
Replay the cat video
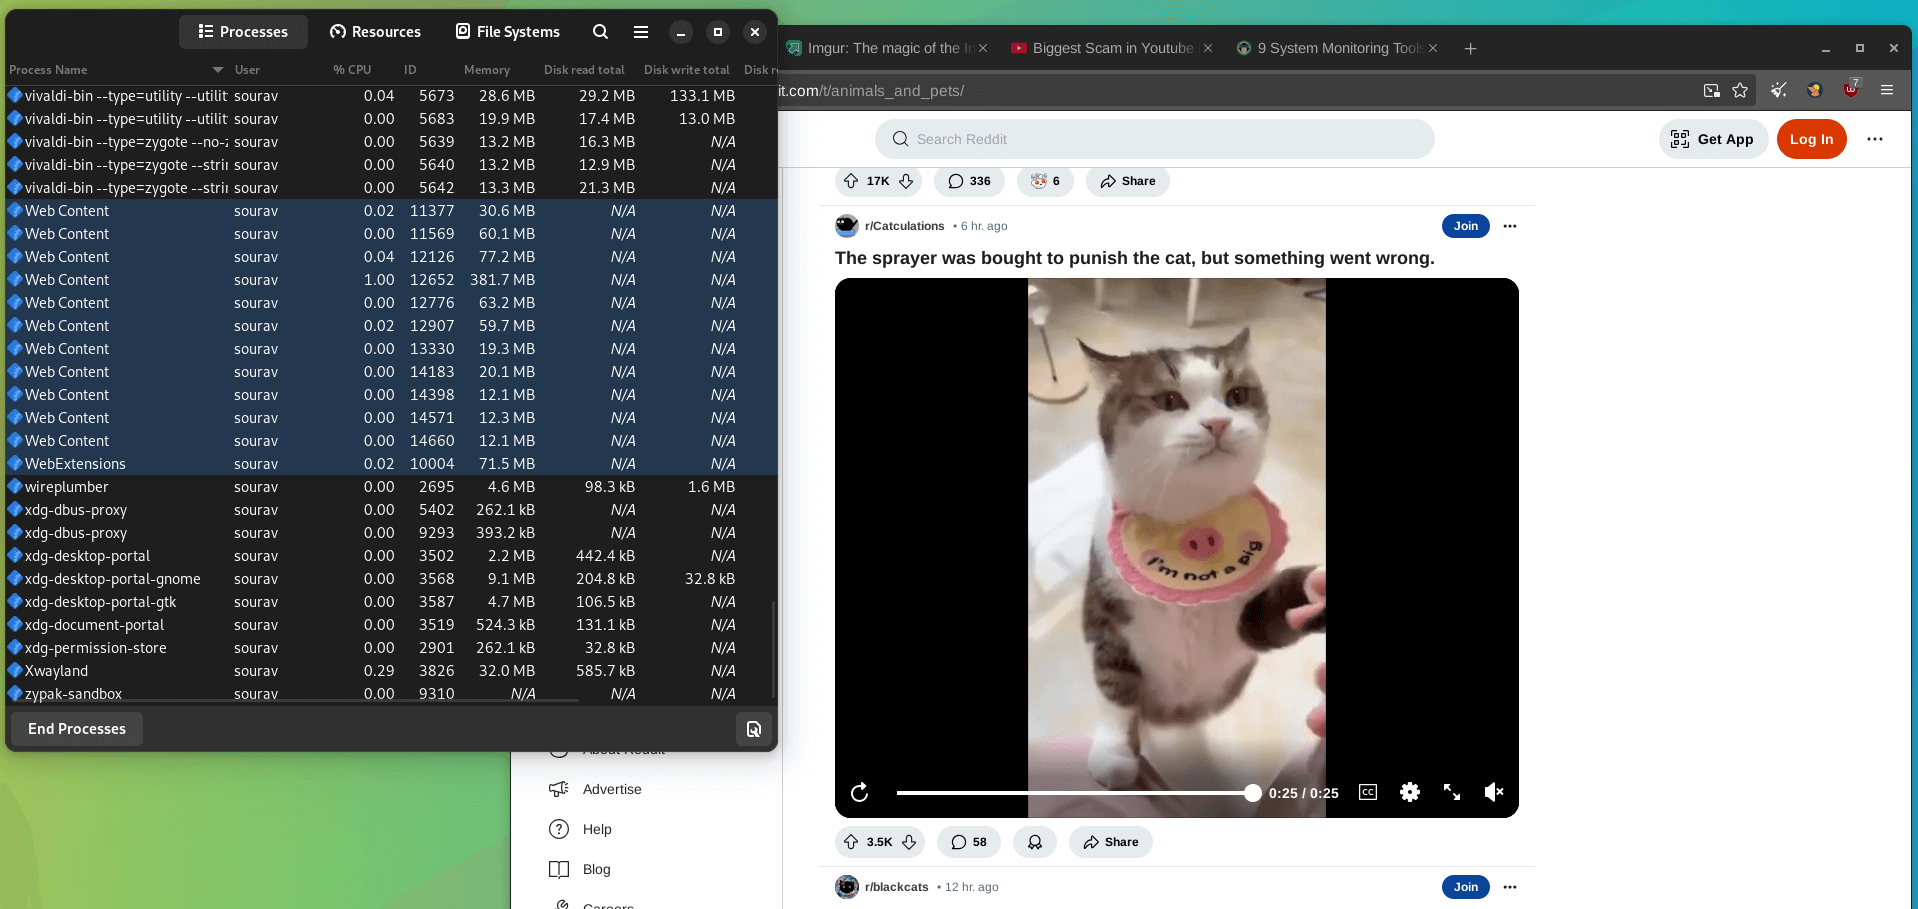(859, 793)
